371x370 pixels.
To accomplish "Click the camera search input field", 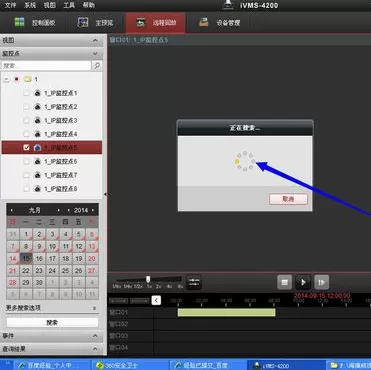I will [46, 66].
